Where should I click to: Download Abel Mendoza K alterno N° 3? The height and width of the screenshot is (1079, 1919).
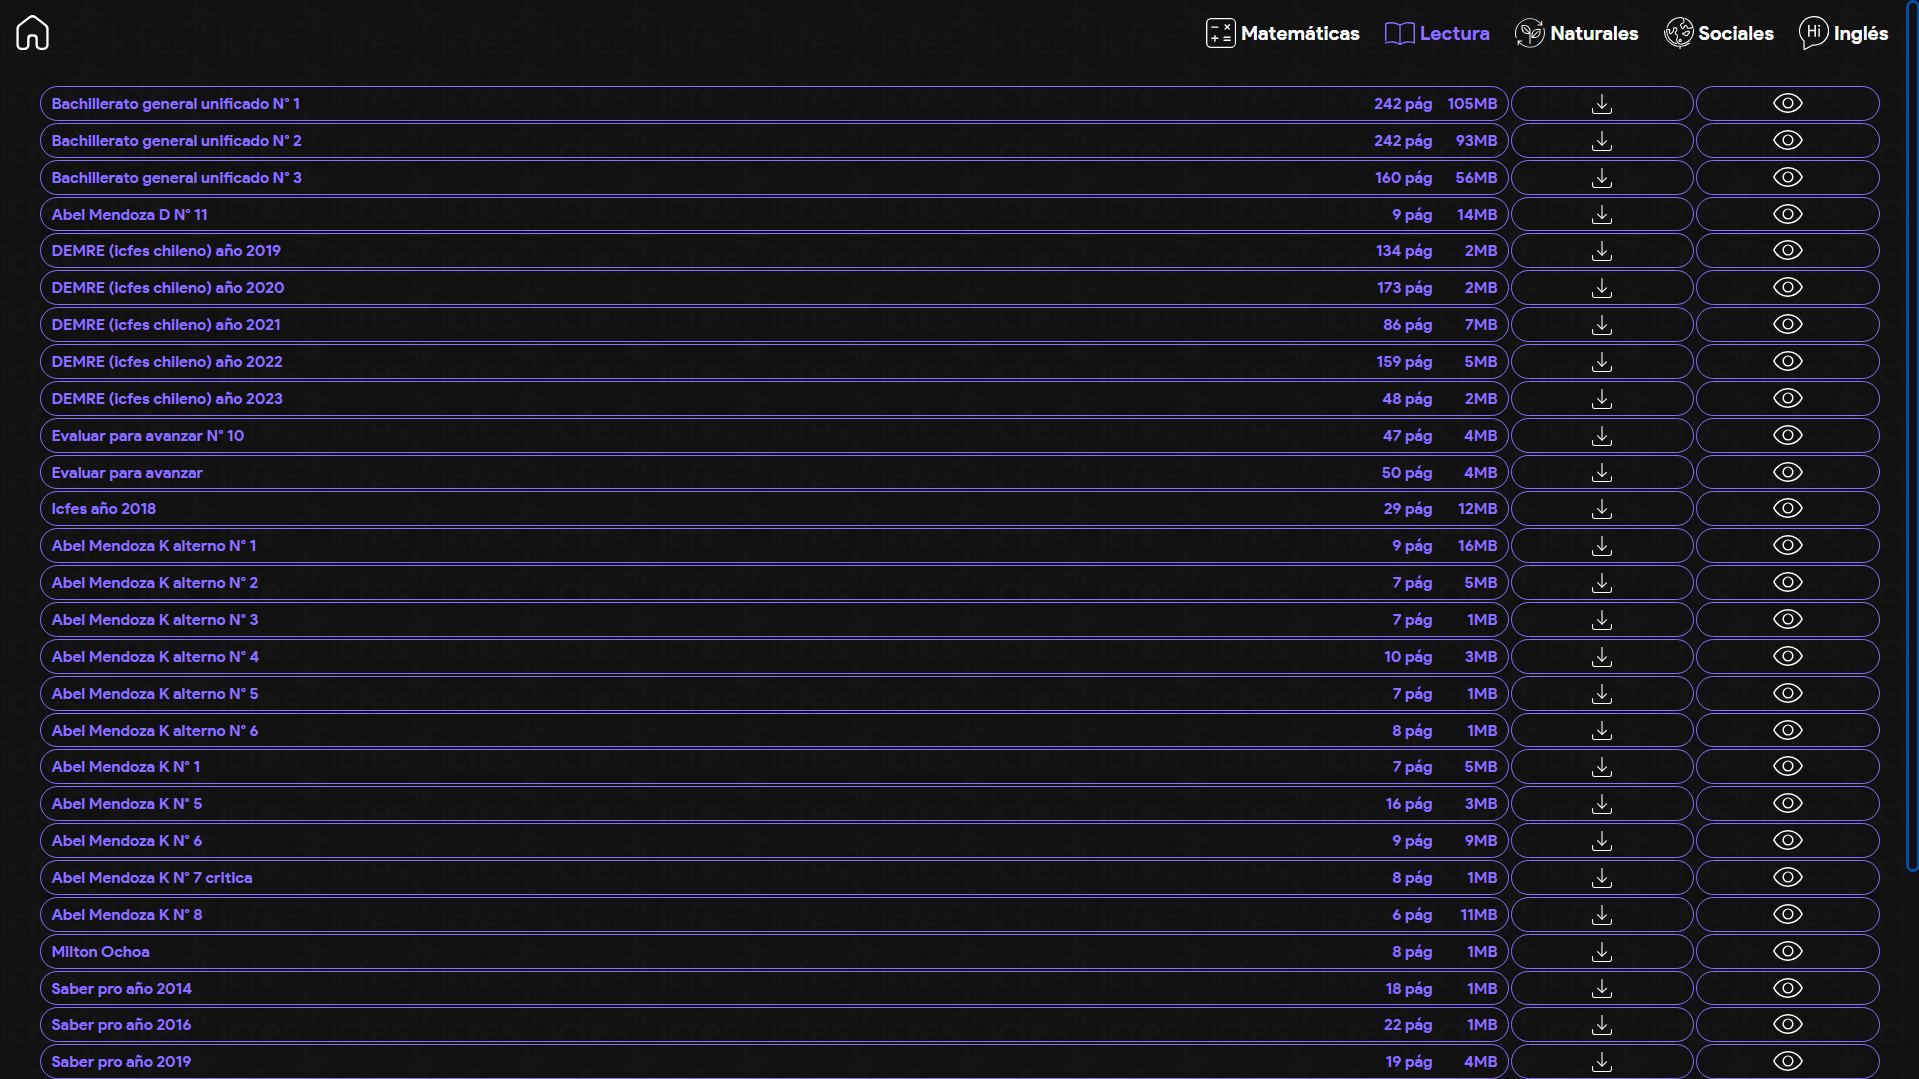[1602, 620]
